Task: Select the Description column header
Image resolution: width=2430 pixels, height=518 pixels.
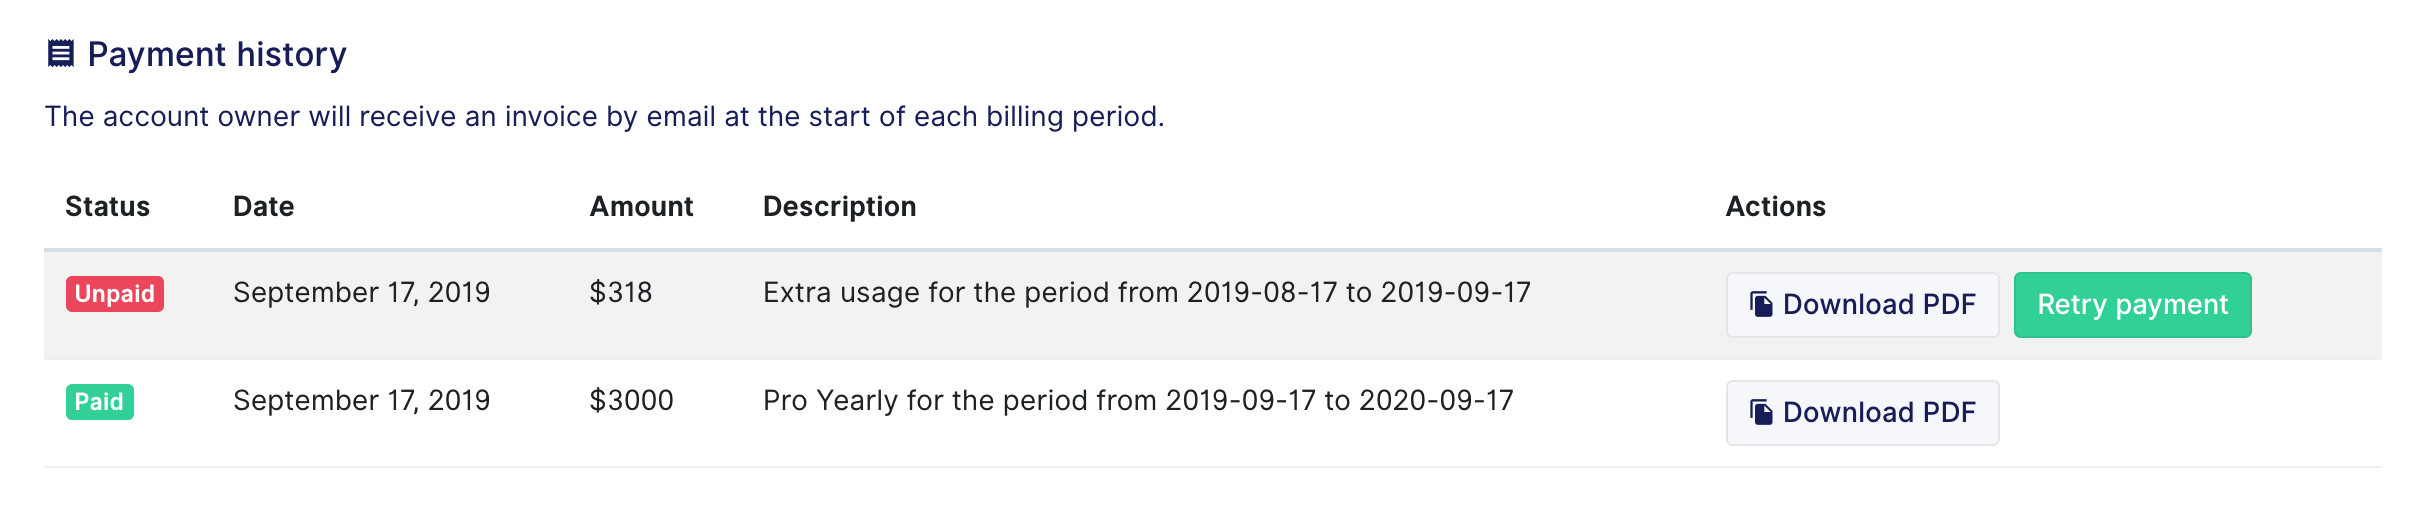Action: point(840,207)
